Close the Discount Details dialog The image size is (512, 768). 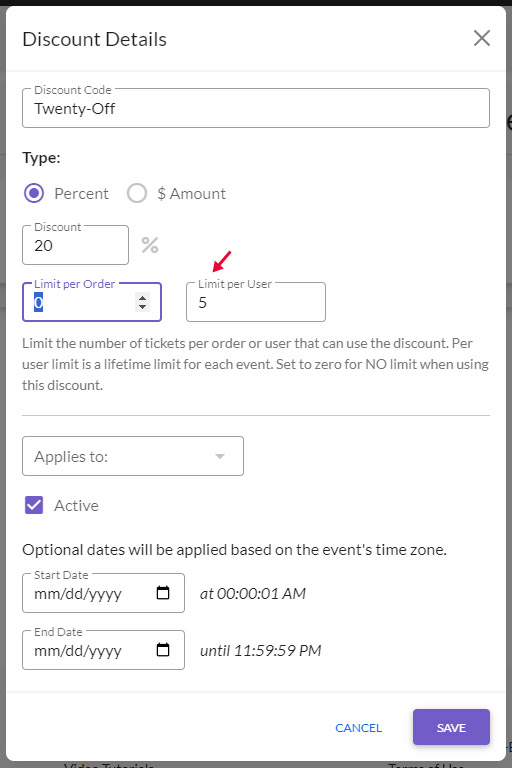point(482,38)
